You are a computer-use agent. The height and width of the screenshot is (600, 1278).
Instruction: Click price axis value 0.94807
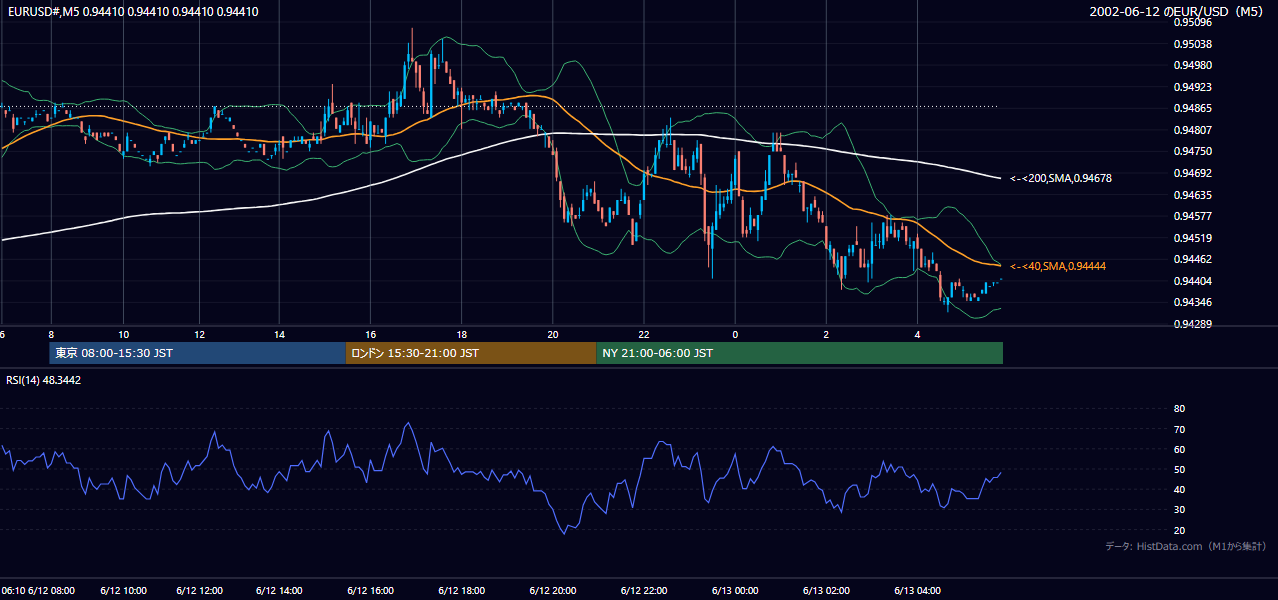[1192, 130]
